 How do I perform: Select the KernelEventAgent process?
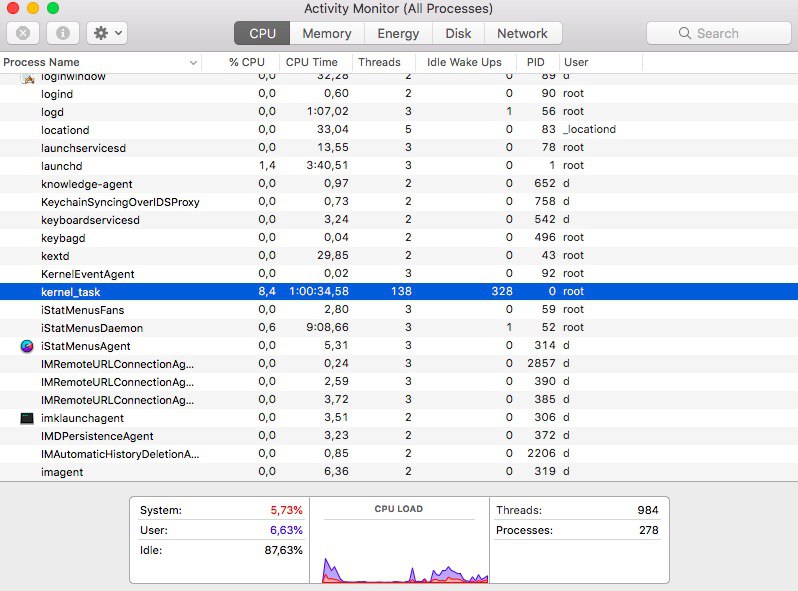[x=399, y=274]
